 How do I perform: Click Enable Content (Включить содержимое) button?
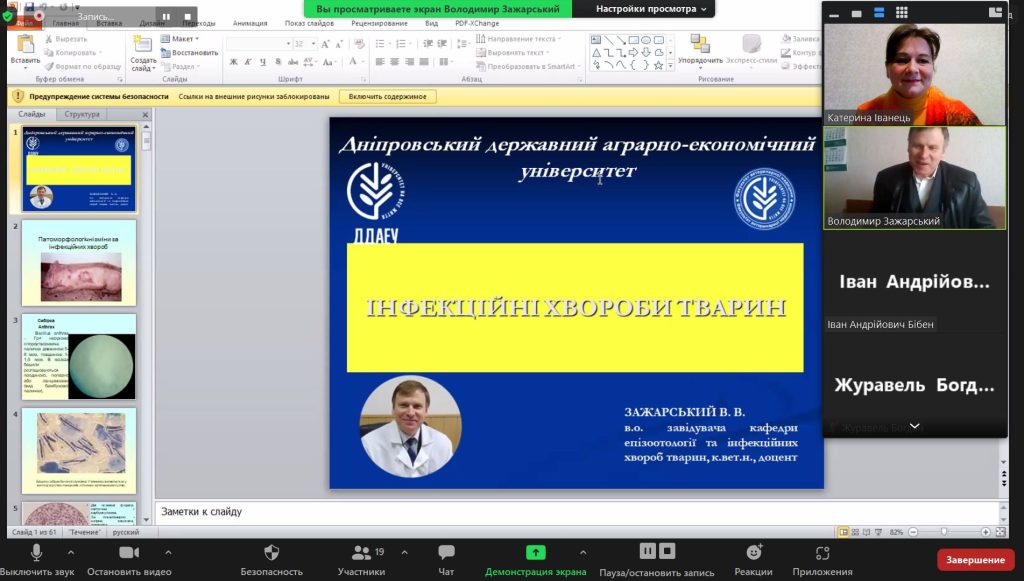[387, 97]
